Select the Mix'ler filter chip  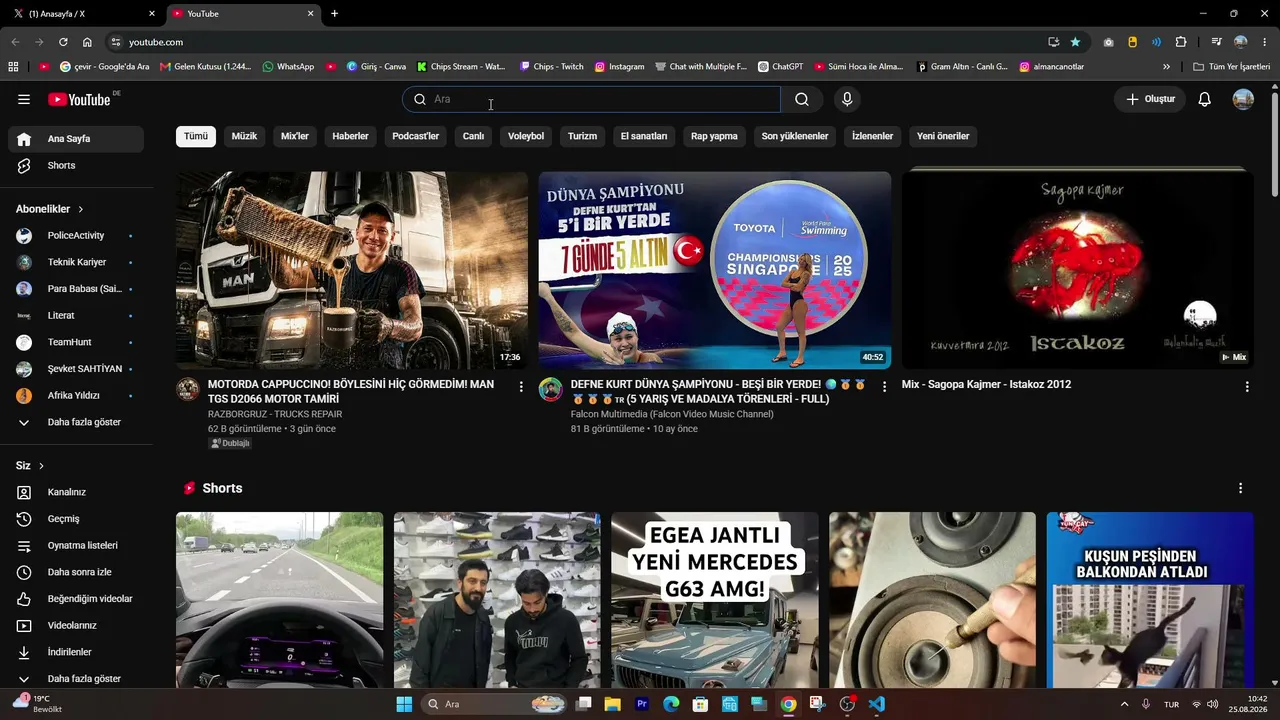[295, 136]
